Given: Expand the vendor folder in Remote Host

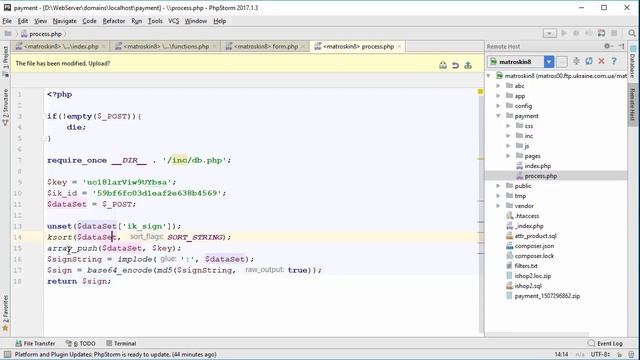Looking at the screenshot, I should click(498, 206).
